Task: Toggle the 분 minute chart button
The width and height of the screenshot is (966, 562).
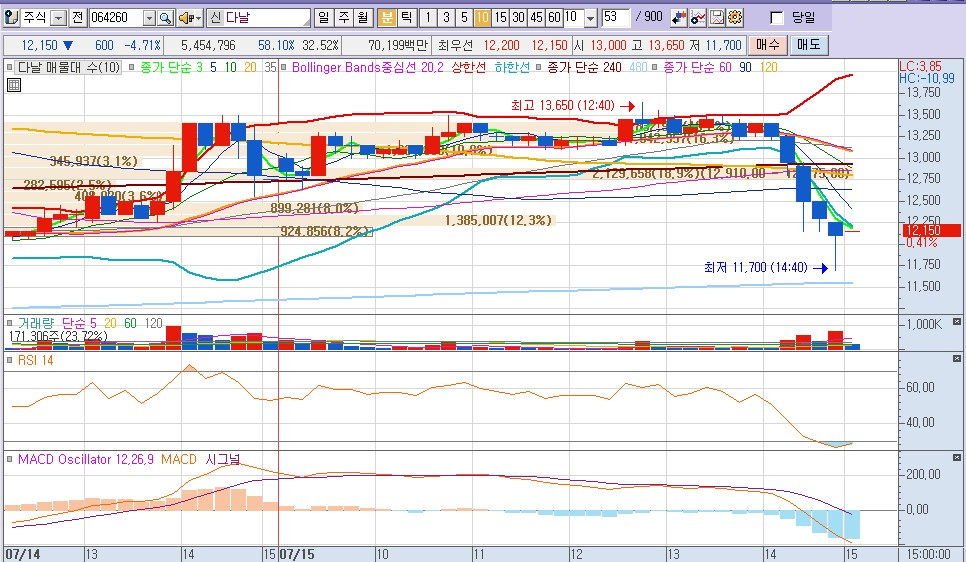Action: (386, 18)
